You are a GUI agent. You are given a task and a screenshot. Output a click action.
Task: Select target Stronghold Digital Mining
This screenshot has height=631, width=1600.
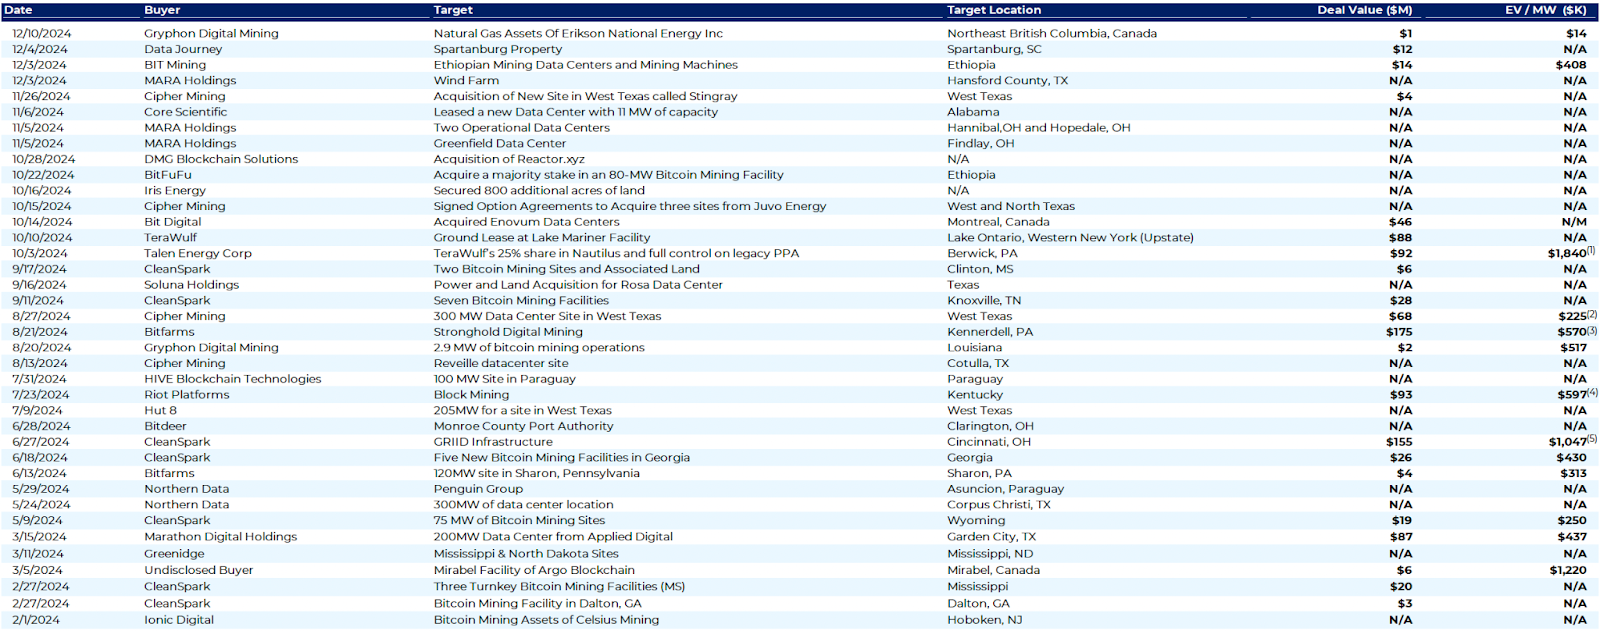(x=508, y=332)
